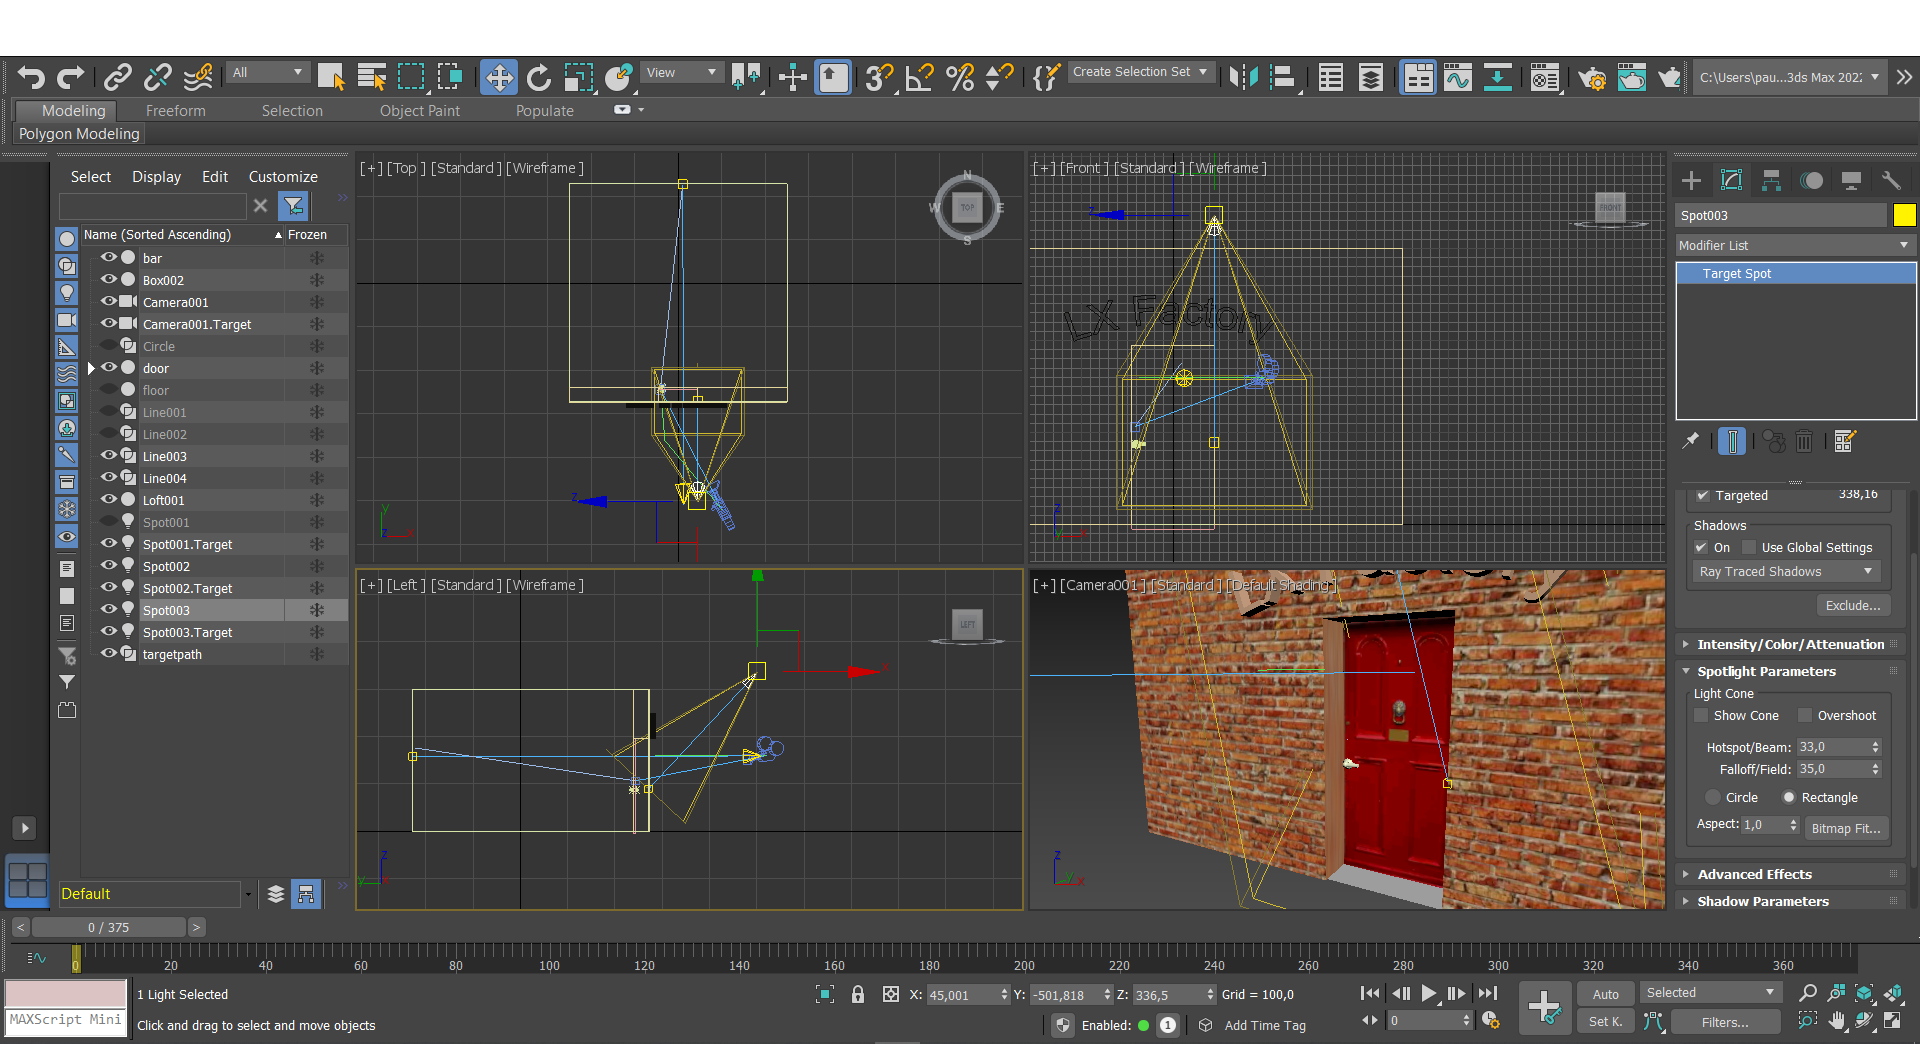The image size is (1920, 1044).
Task: Open the Create tab in the command panel
Action: [x=1691, y=180]
